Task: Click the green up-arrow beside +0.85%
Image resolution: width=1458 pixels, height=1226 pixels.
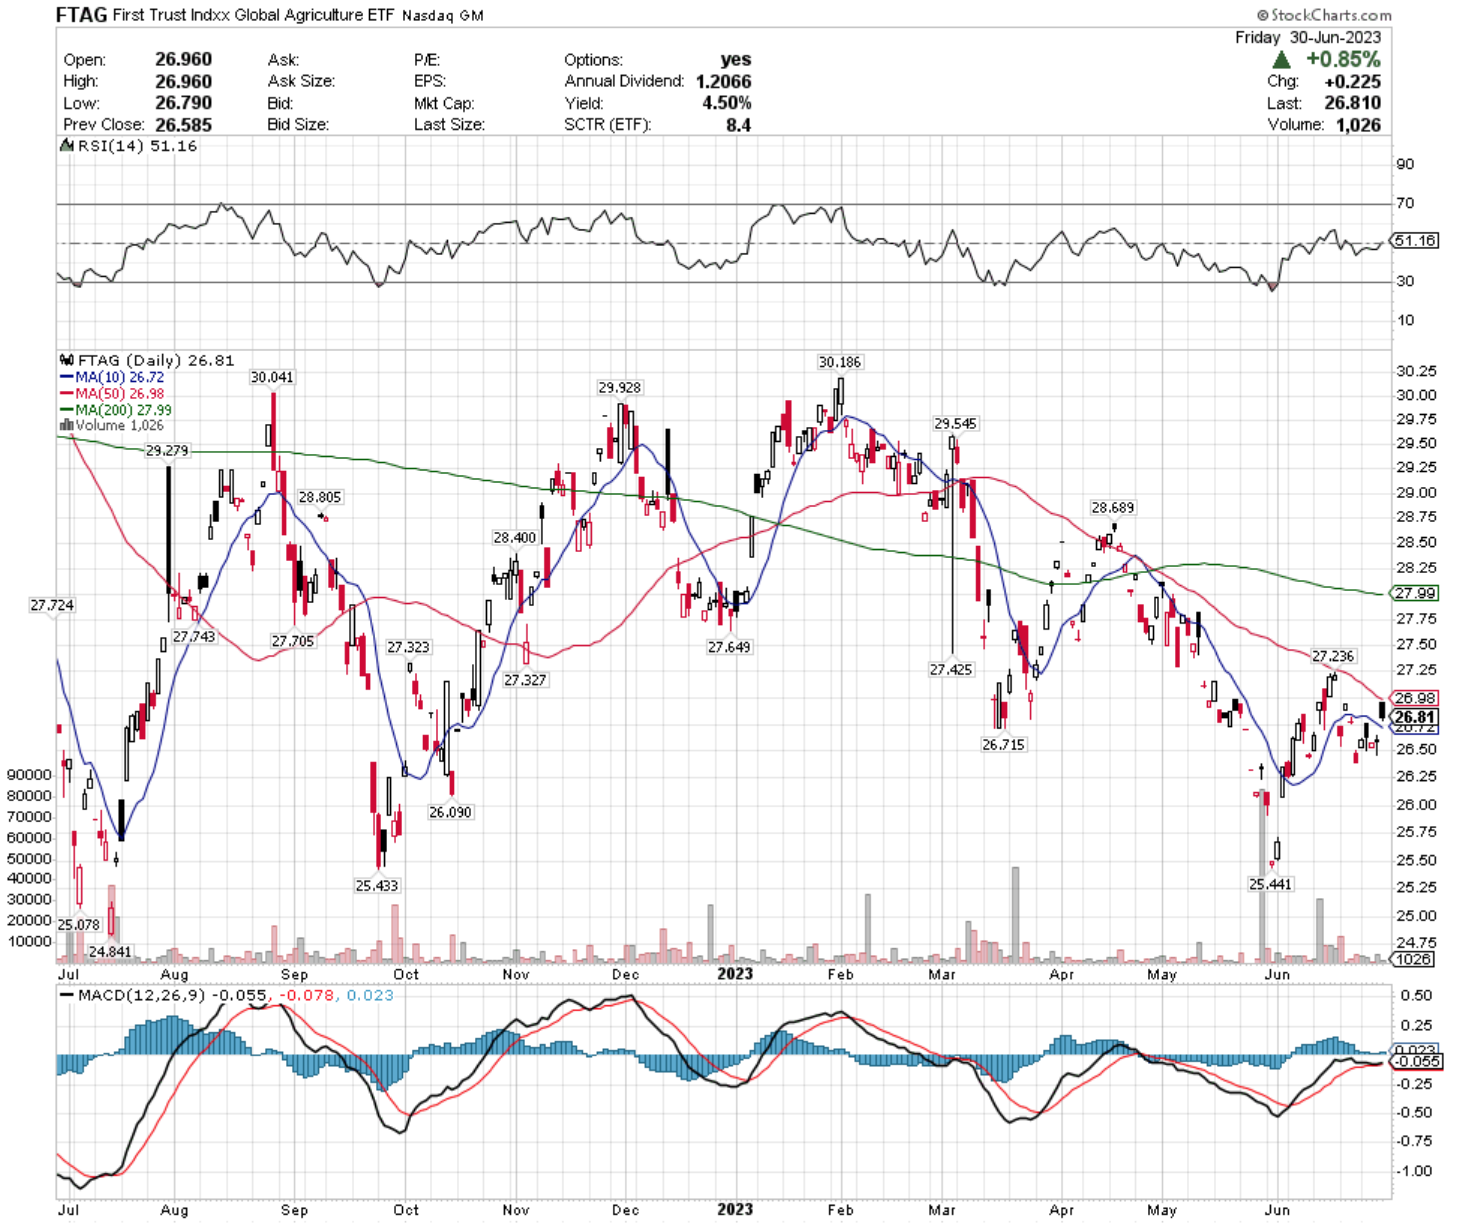Action: pos(1282,60)
